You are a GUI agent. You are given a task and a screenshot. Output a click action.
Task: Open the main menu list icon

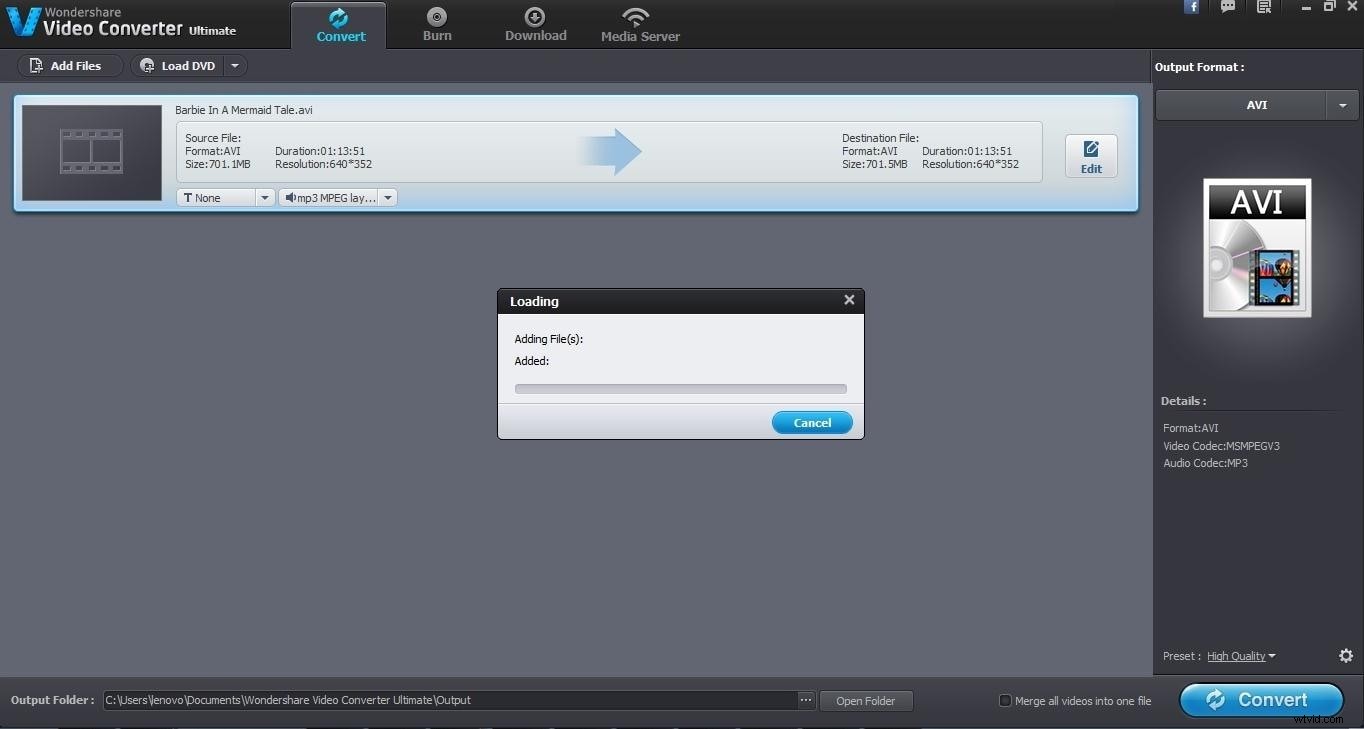(1263, 7)
